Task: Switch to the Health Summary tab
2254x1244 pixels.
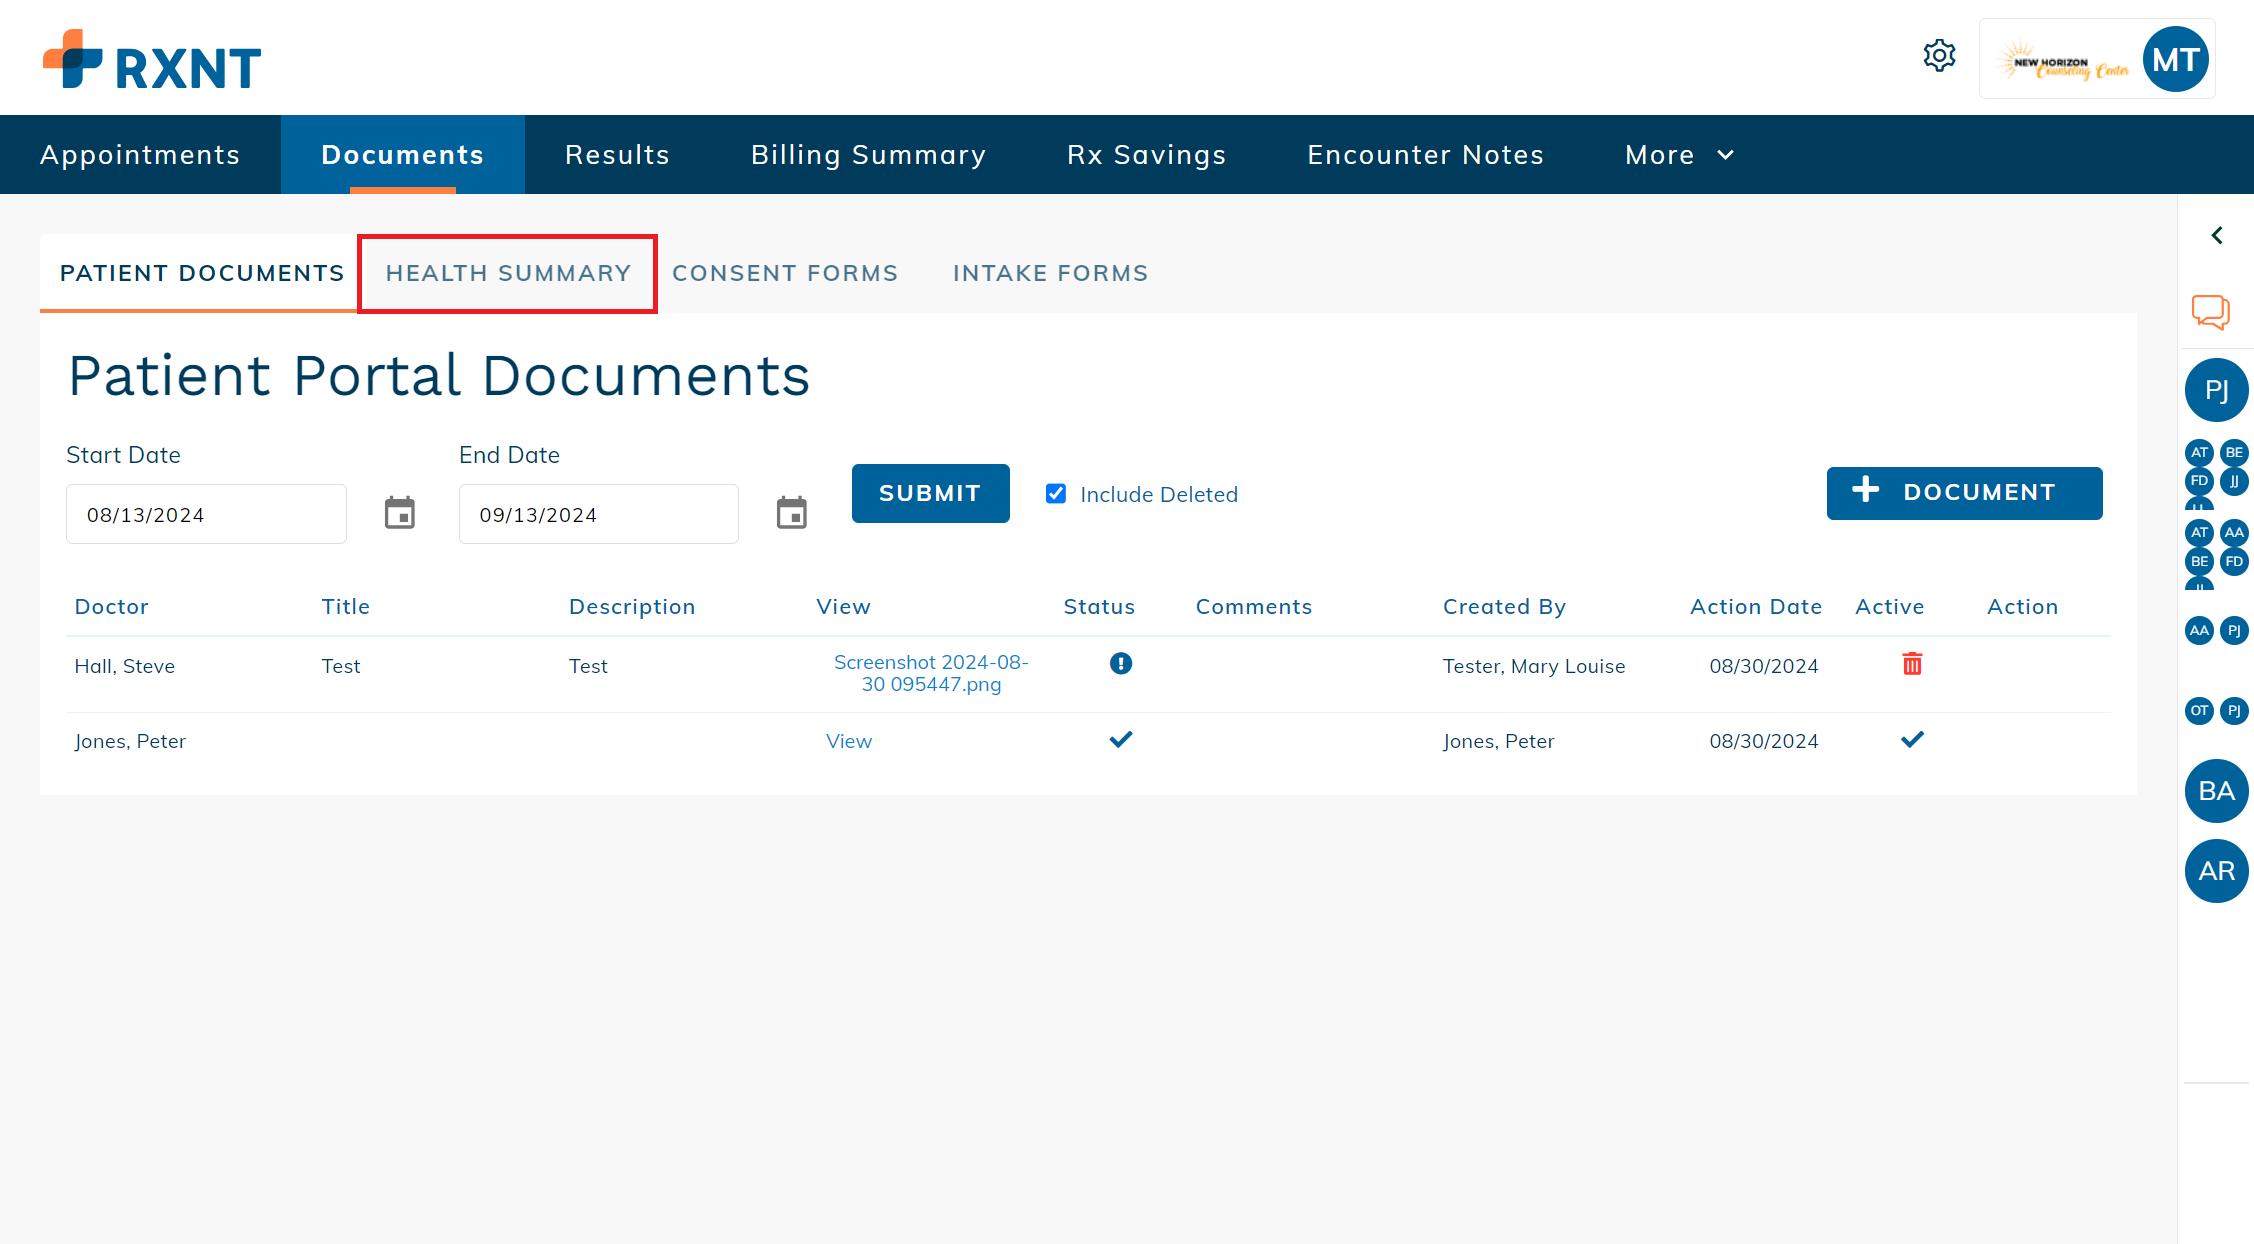Action: pyautogui.click(x=508, y=273)
